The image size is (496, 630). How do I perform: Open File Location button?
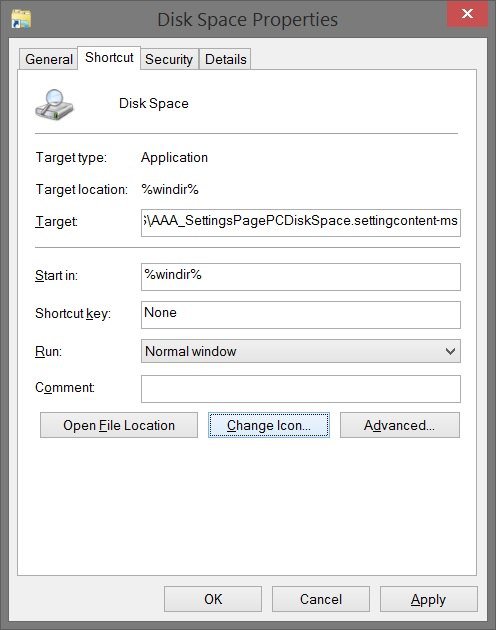click(x=119, y=425)
